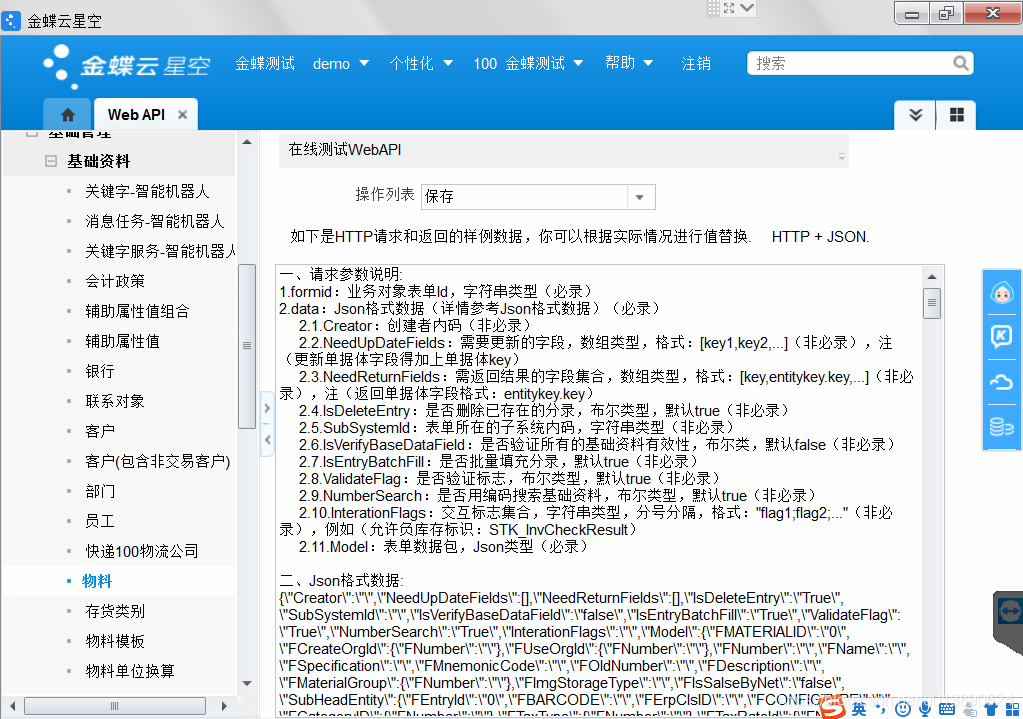Open the K chat sidebar icon
The image size is (1023, 719).
click(1001, 337)
